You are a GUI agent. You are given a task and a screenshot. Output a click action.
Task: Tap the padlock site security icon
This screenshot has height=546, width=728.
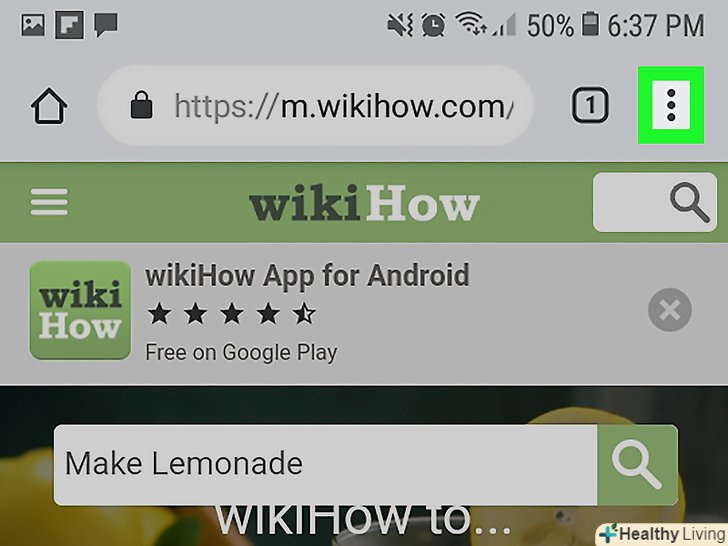[142, 105]
